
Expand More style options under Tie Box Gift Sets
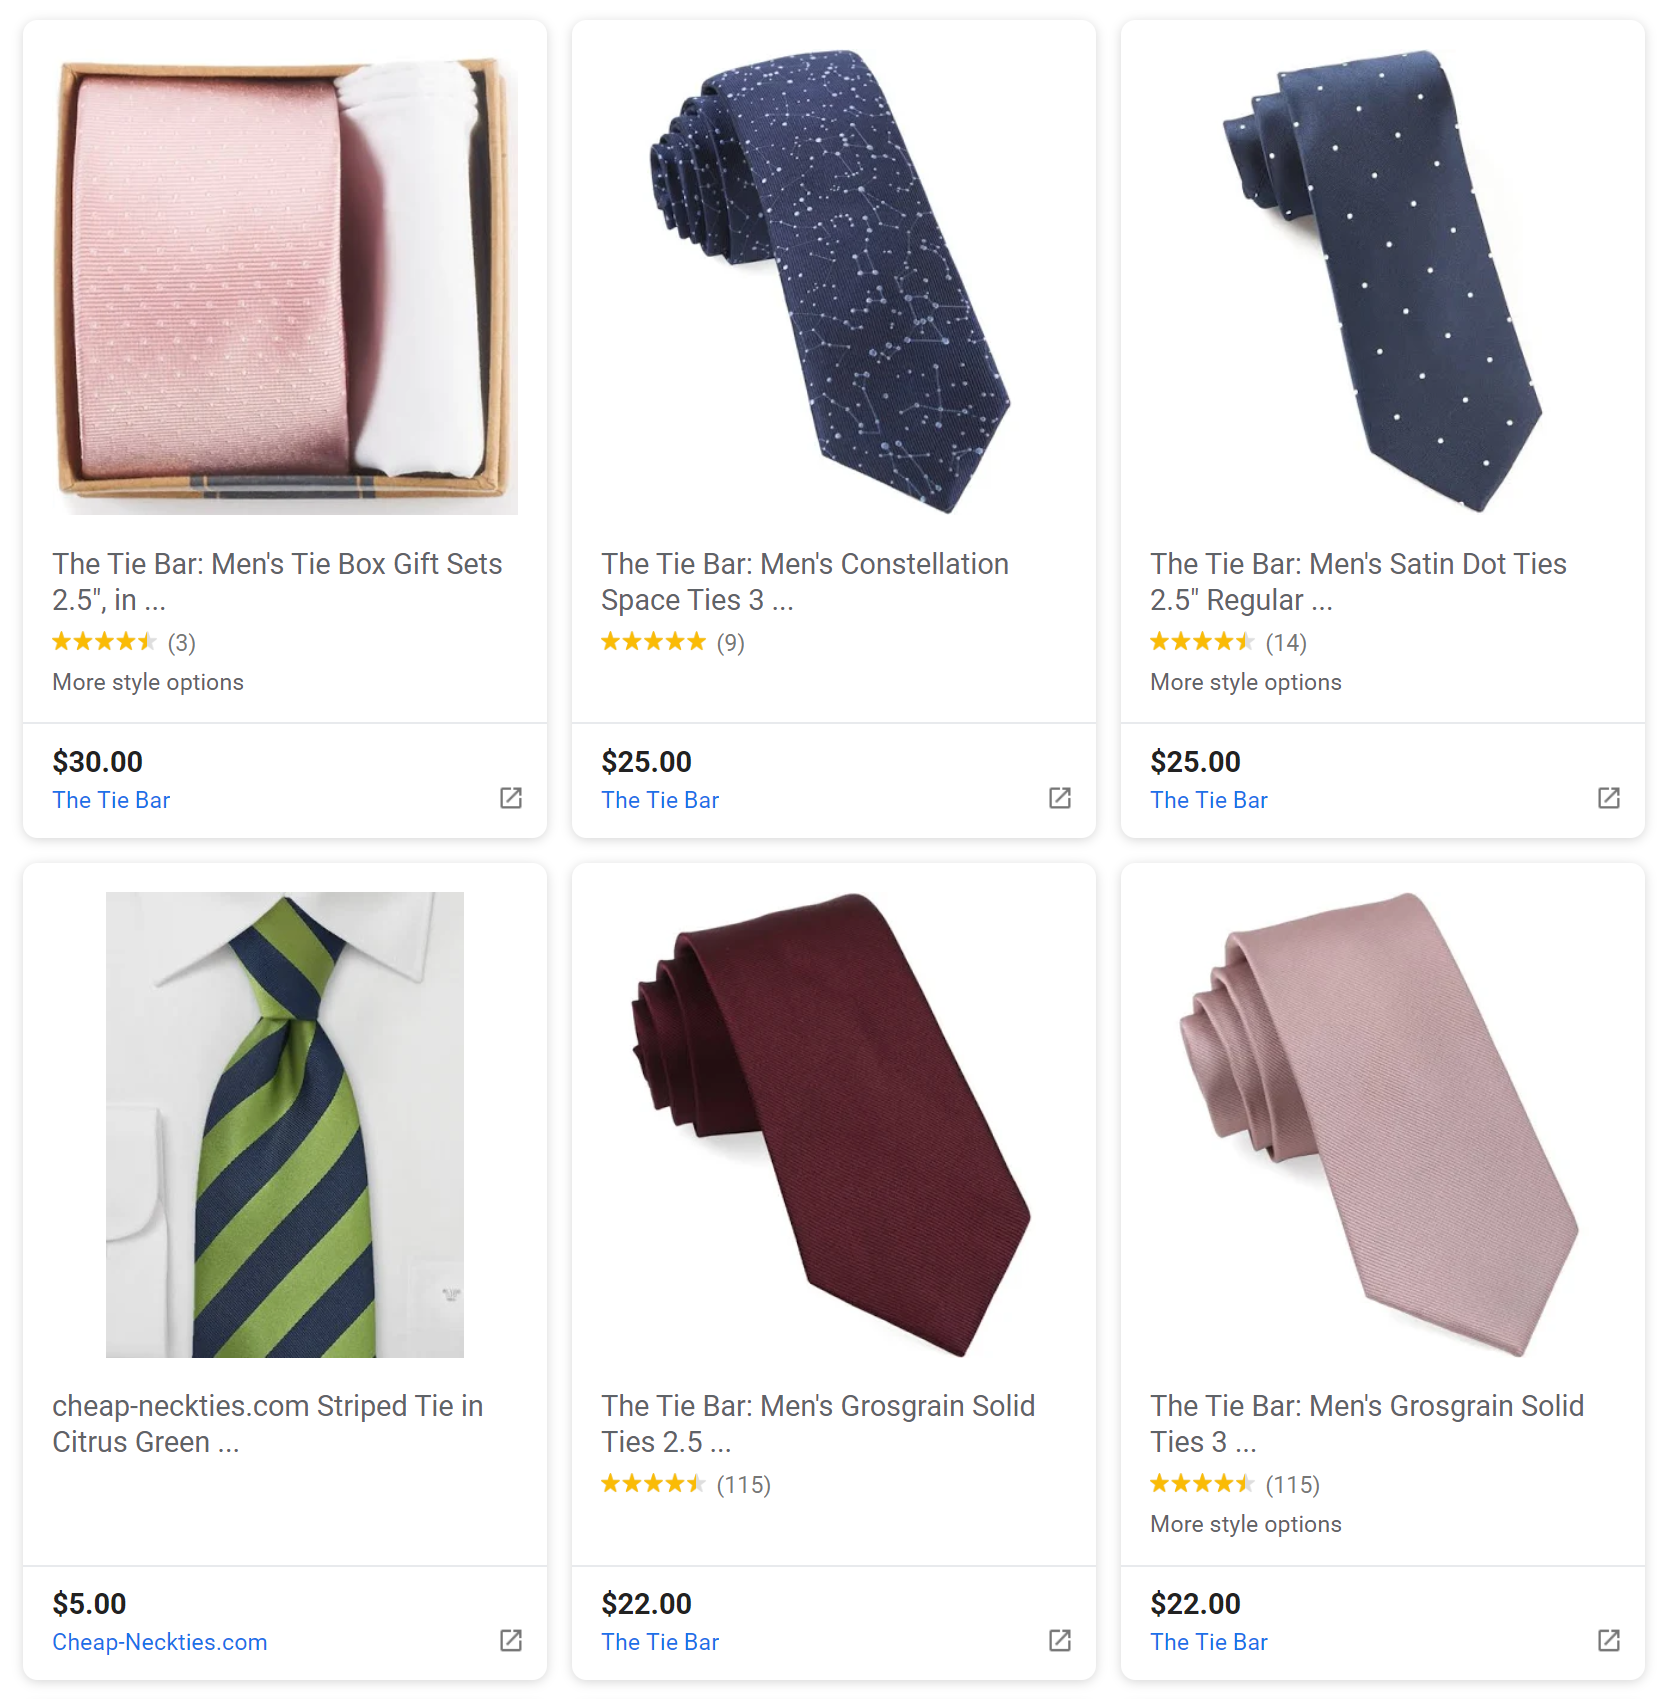[147, 682]
